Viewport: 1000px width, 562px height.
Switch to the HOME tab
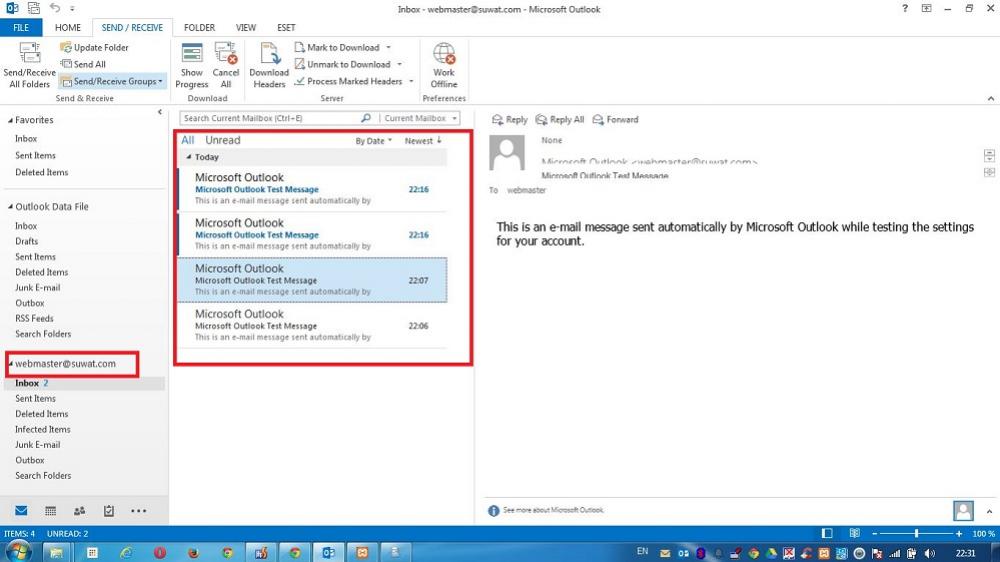click(68, 27)
